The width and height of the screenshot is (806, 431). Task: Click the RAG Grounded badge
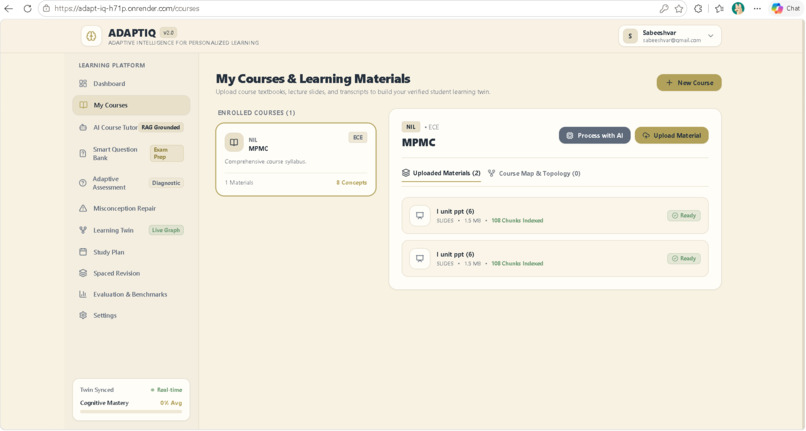161,127
